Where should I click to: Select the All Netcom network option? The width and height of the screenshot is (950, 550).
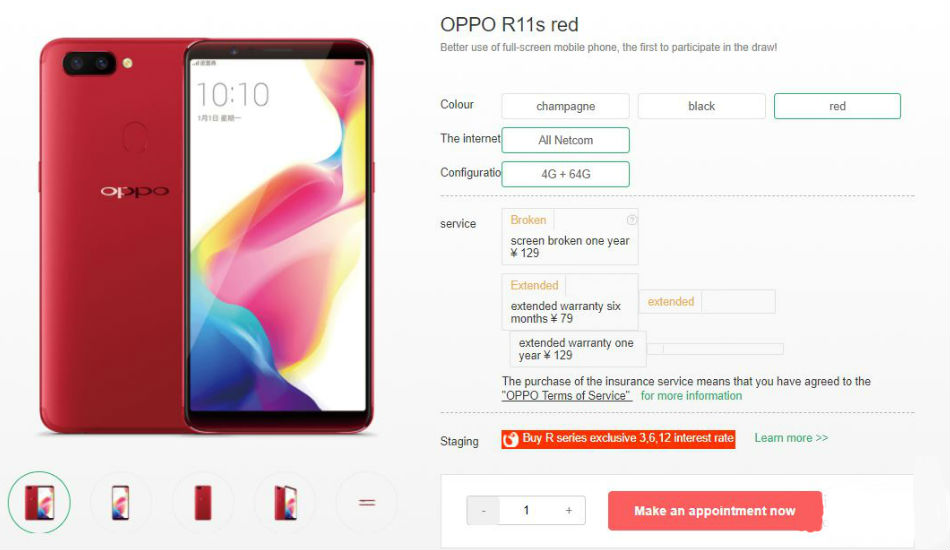click(x=565, y=140)
